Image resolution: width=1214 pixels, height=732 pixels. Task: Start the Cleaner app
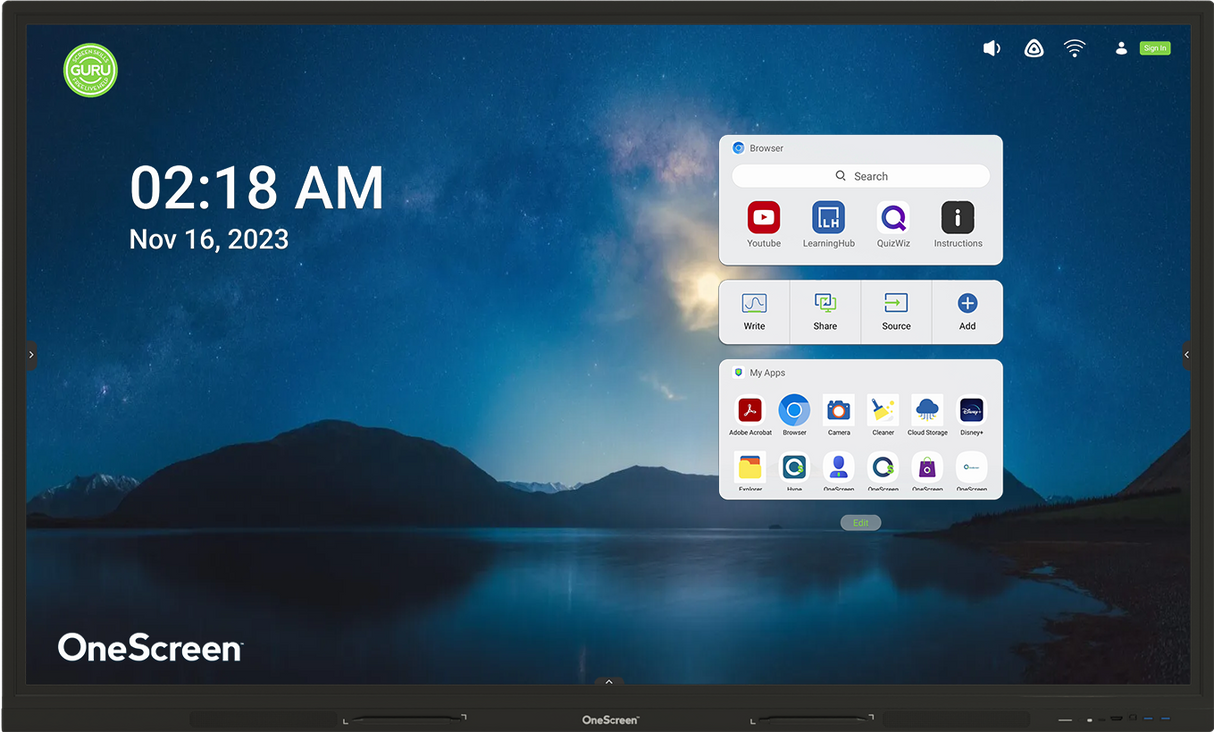coord(883,410)
